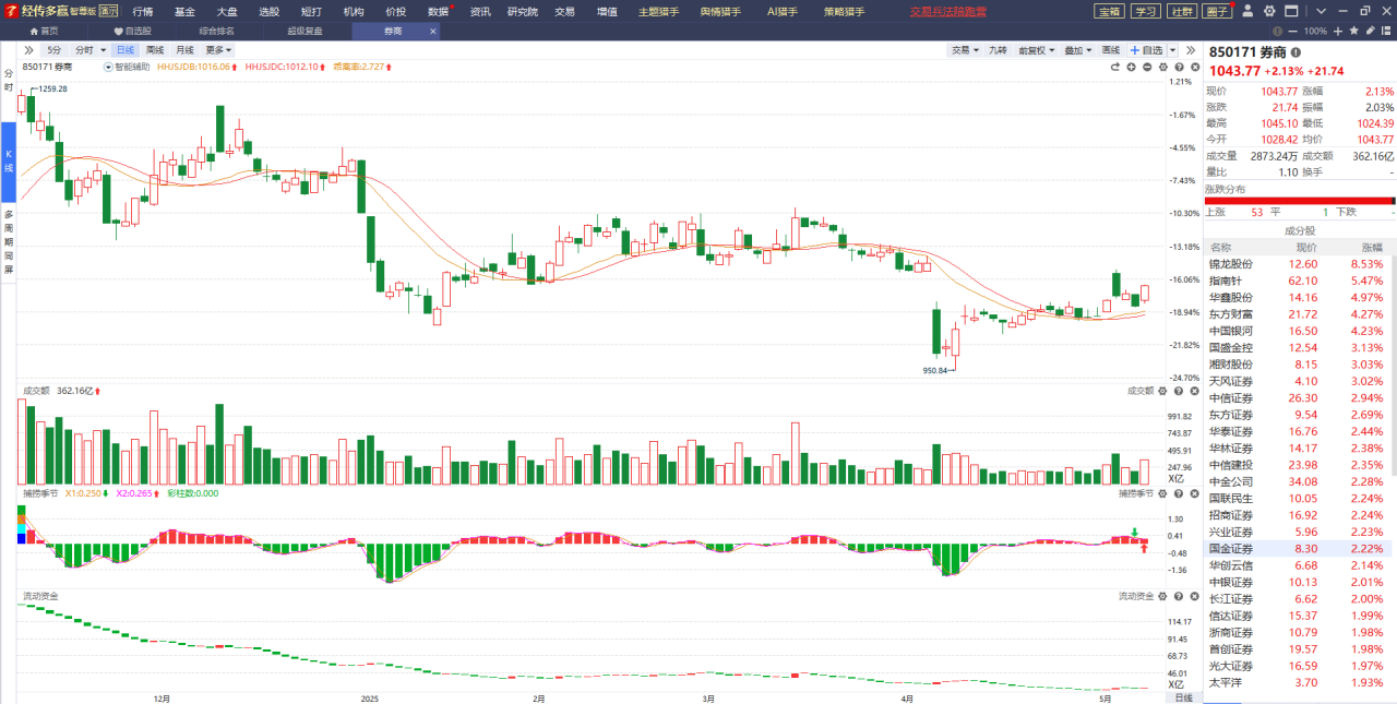This screenshot has height=704, width=1397.
Task: Go to 首页 home tab
Action: pos(44,31)
